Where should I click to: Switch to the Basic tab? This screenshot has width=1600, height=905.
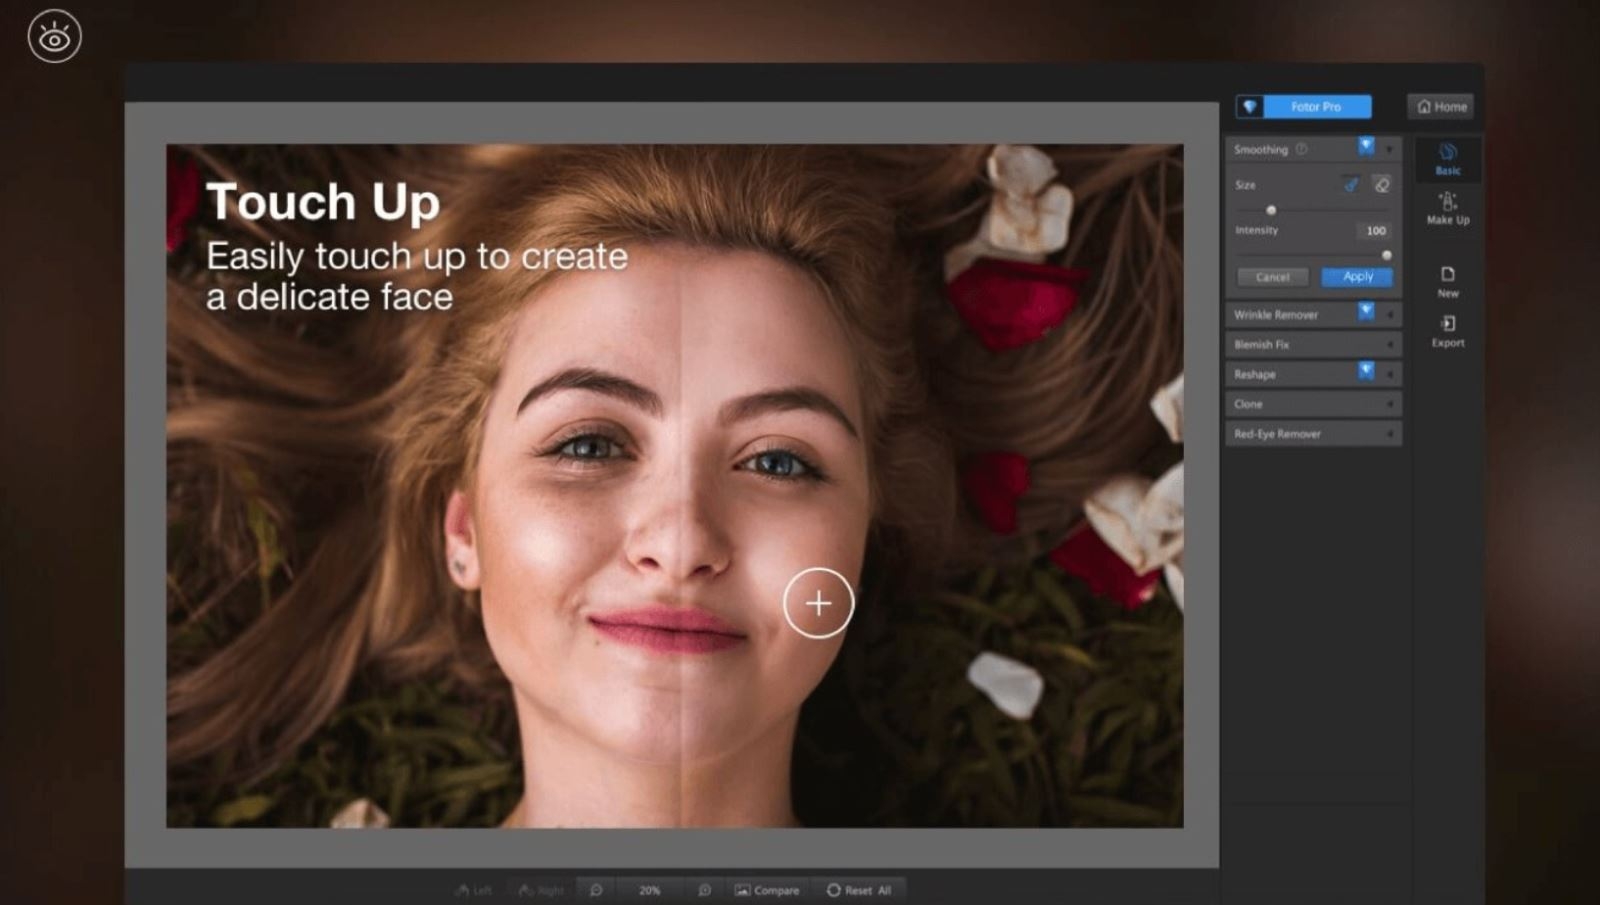pos(1447,159)
